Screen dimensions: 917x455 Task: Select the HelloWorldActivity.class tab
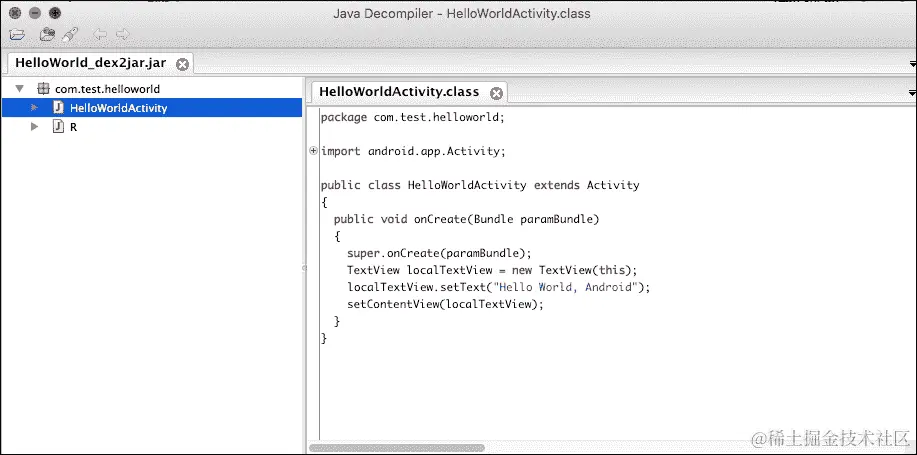point(399,92)
